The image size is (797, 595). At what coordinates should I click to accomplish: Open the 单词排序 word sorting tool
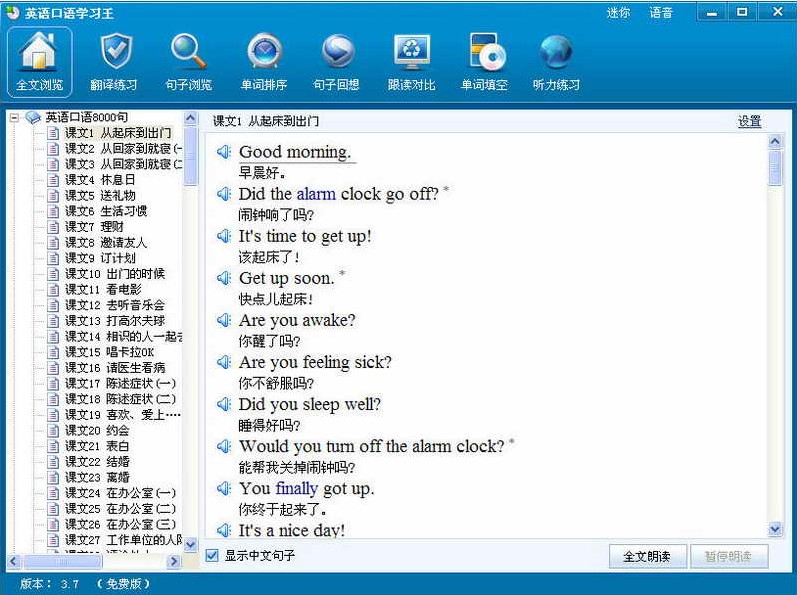pos(264,61)
